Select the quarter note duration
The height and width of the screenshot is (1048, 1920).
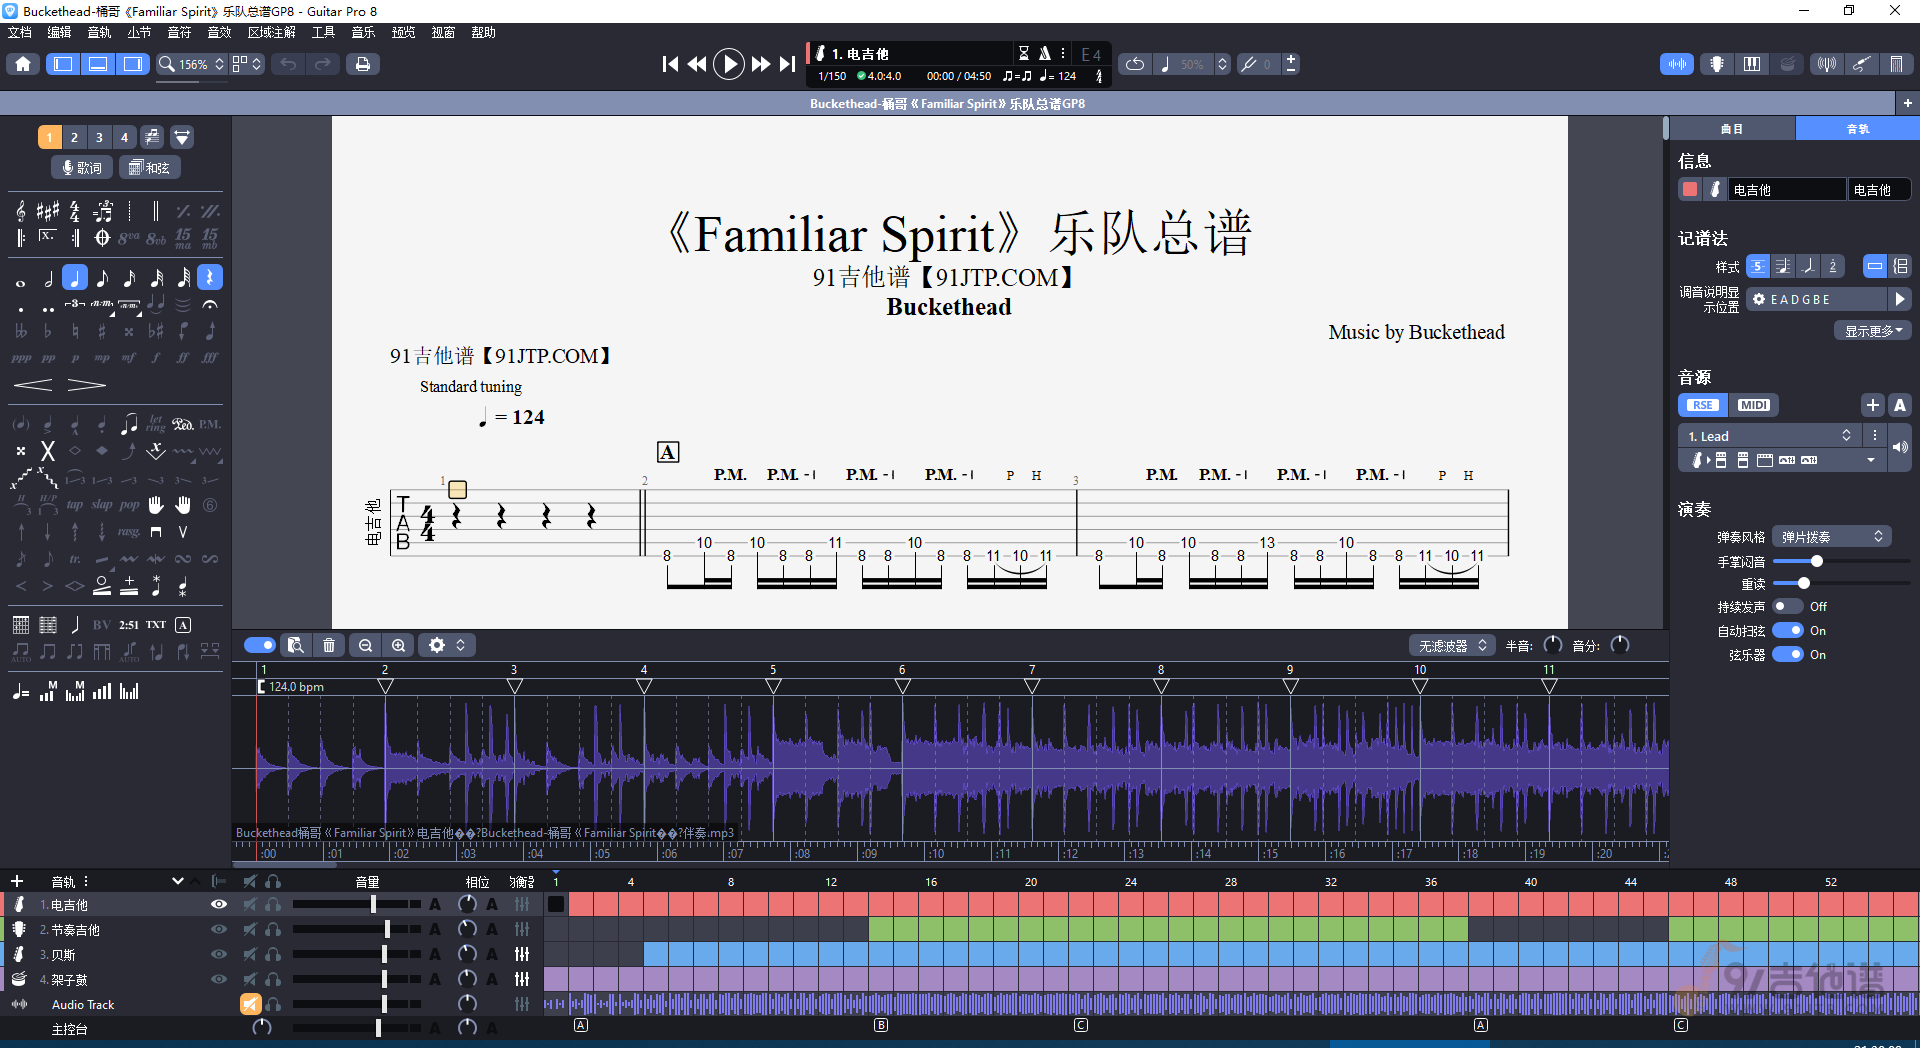click(75, 278)
